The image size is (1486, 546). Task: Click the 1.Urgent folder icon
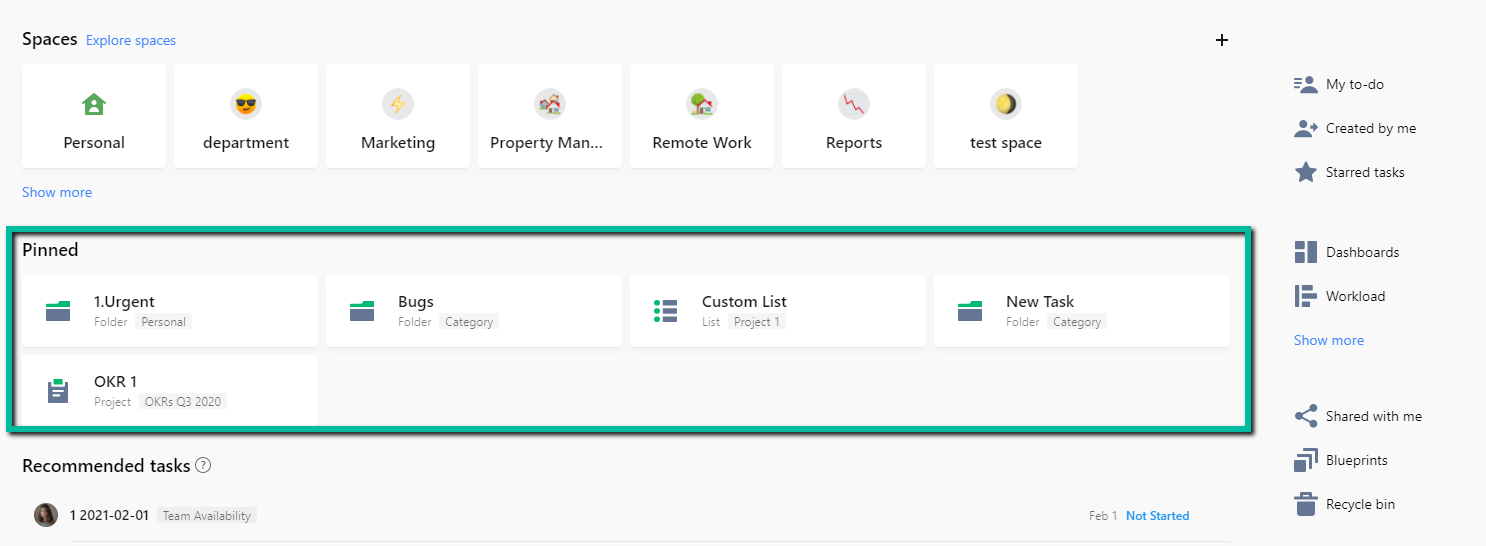[x=58, y=311]
